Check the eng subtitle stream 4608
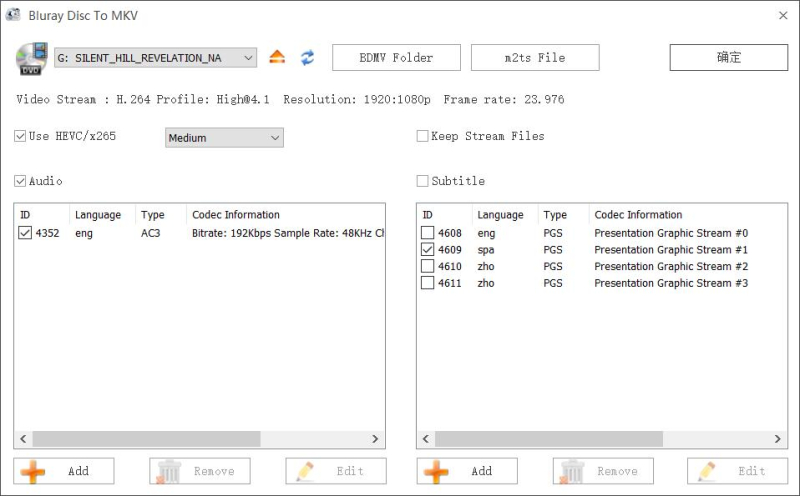 coord(428,233)
